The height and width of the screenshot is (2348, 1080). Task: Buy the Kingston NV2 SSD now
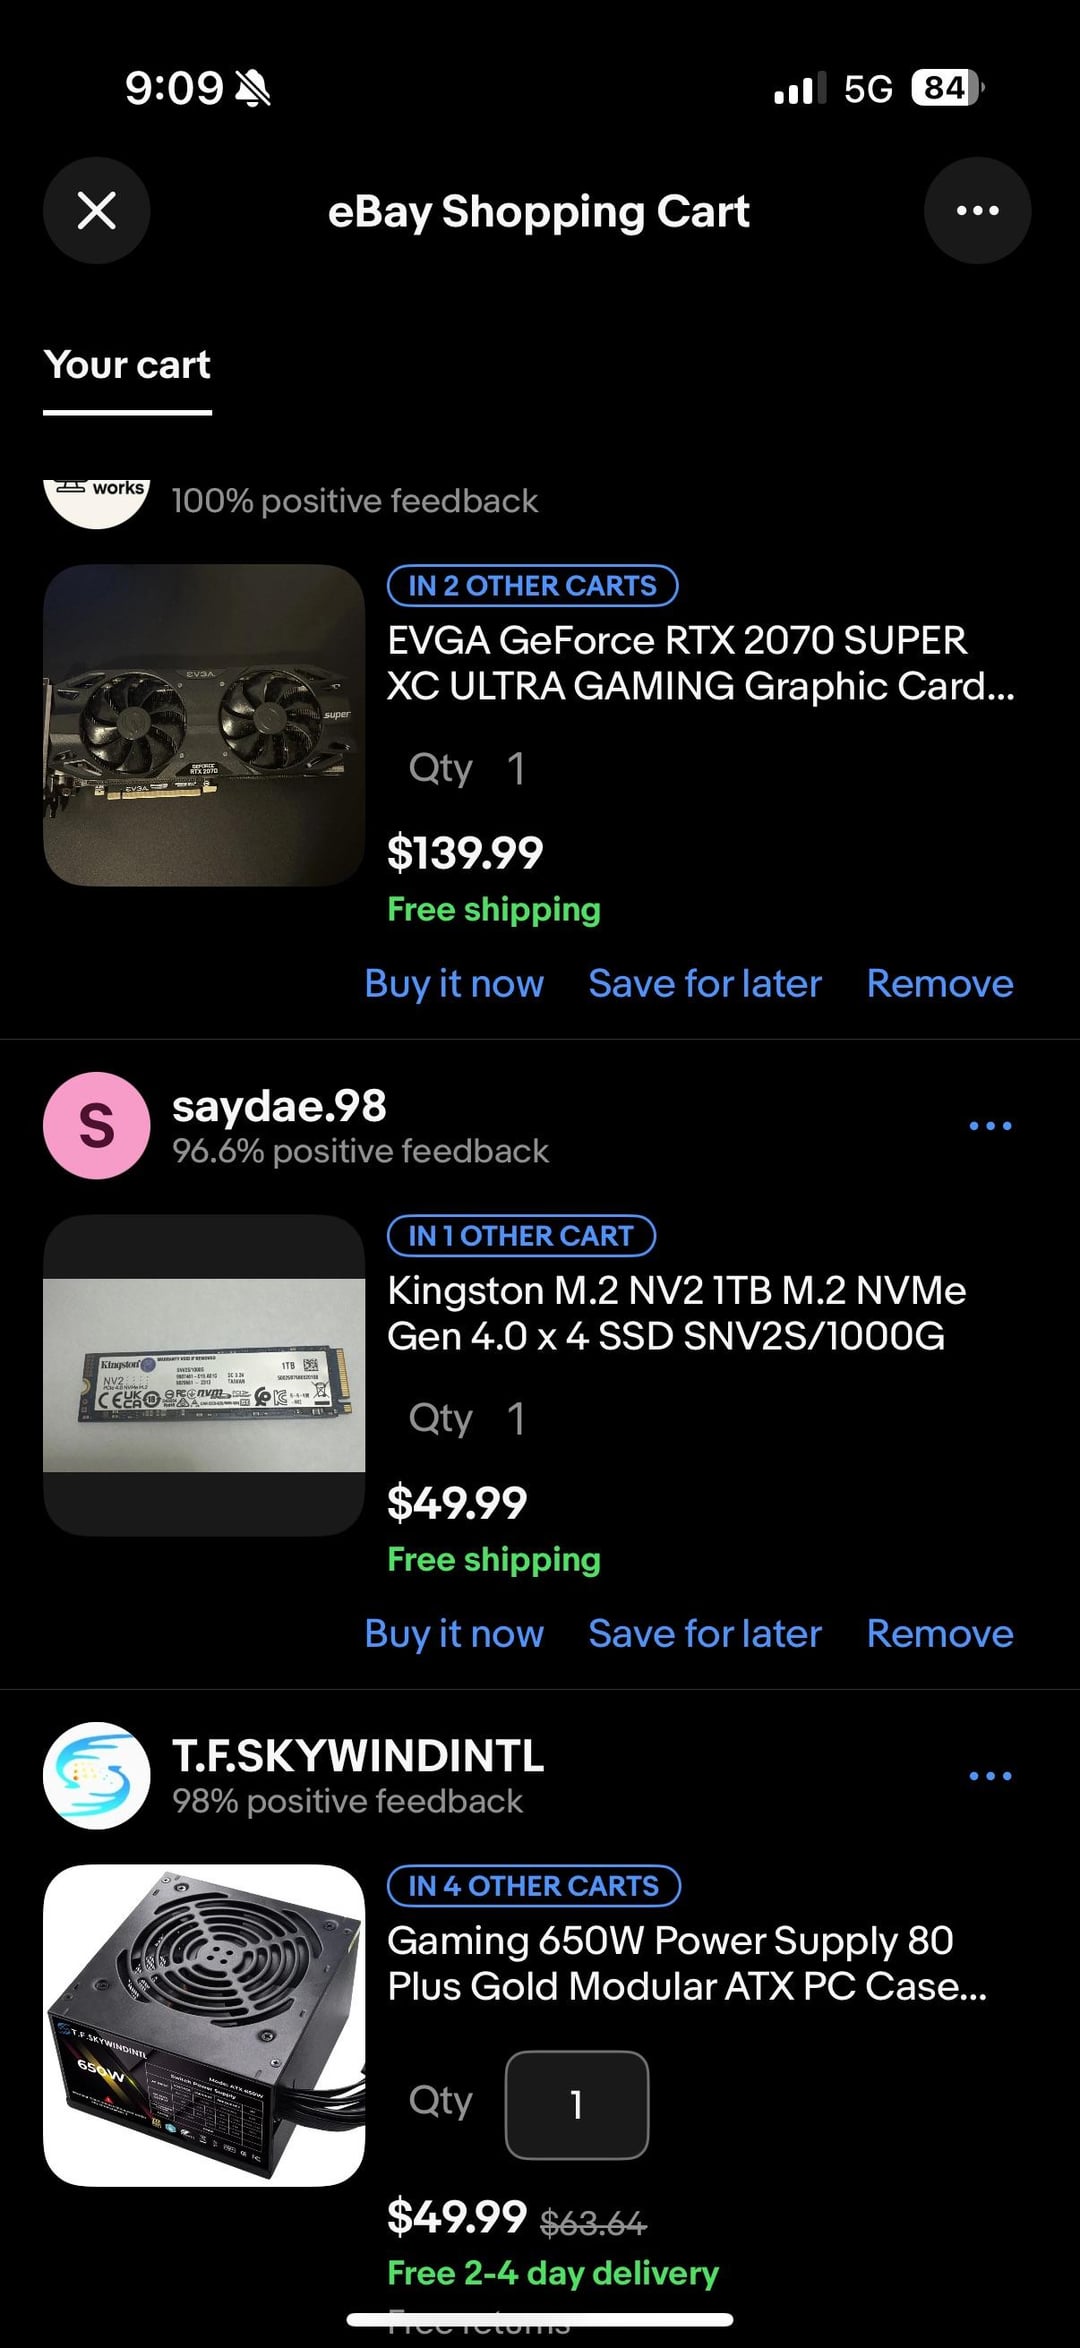454,1634
